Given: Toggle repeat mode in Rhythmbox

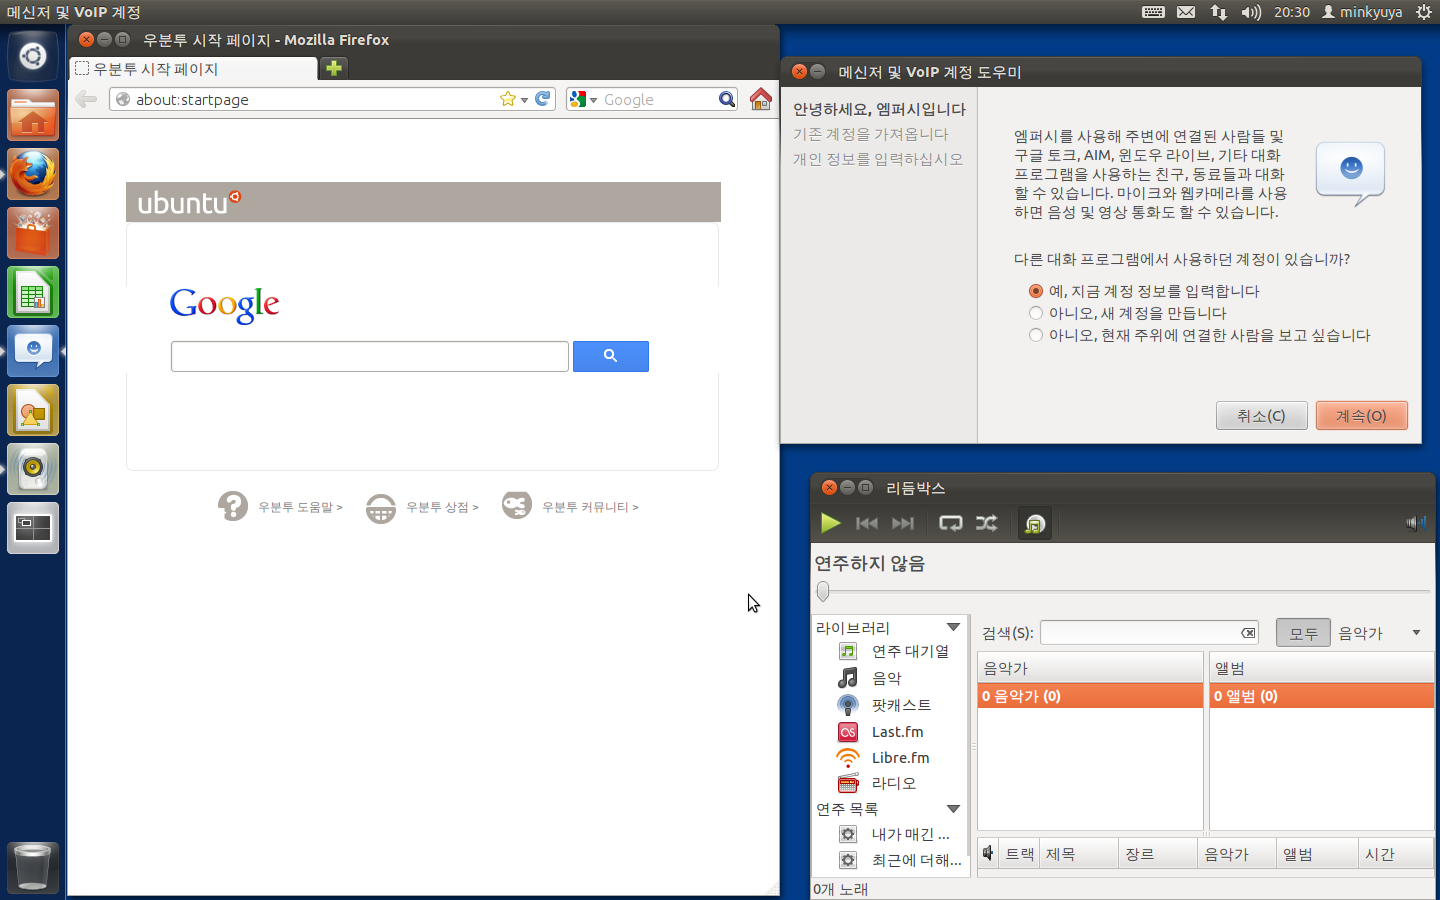Looking at the screenshot, I should click(x=950, y=523).
